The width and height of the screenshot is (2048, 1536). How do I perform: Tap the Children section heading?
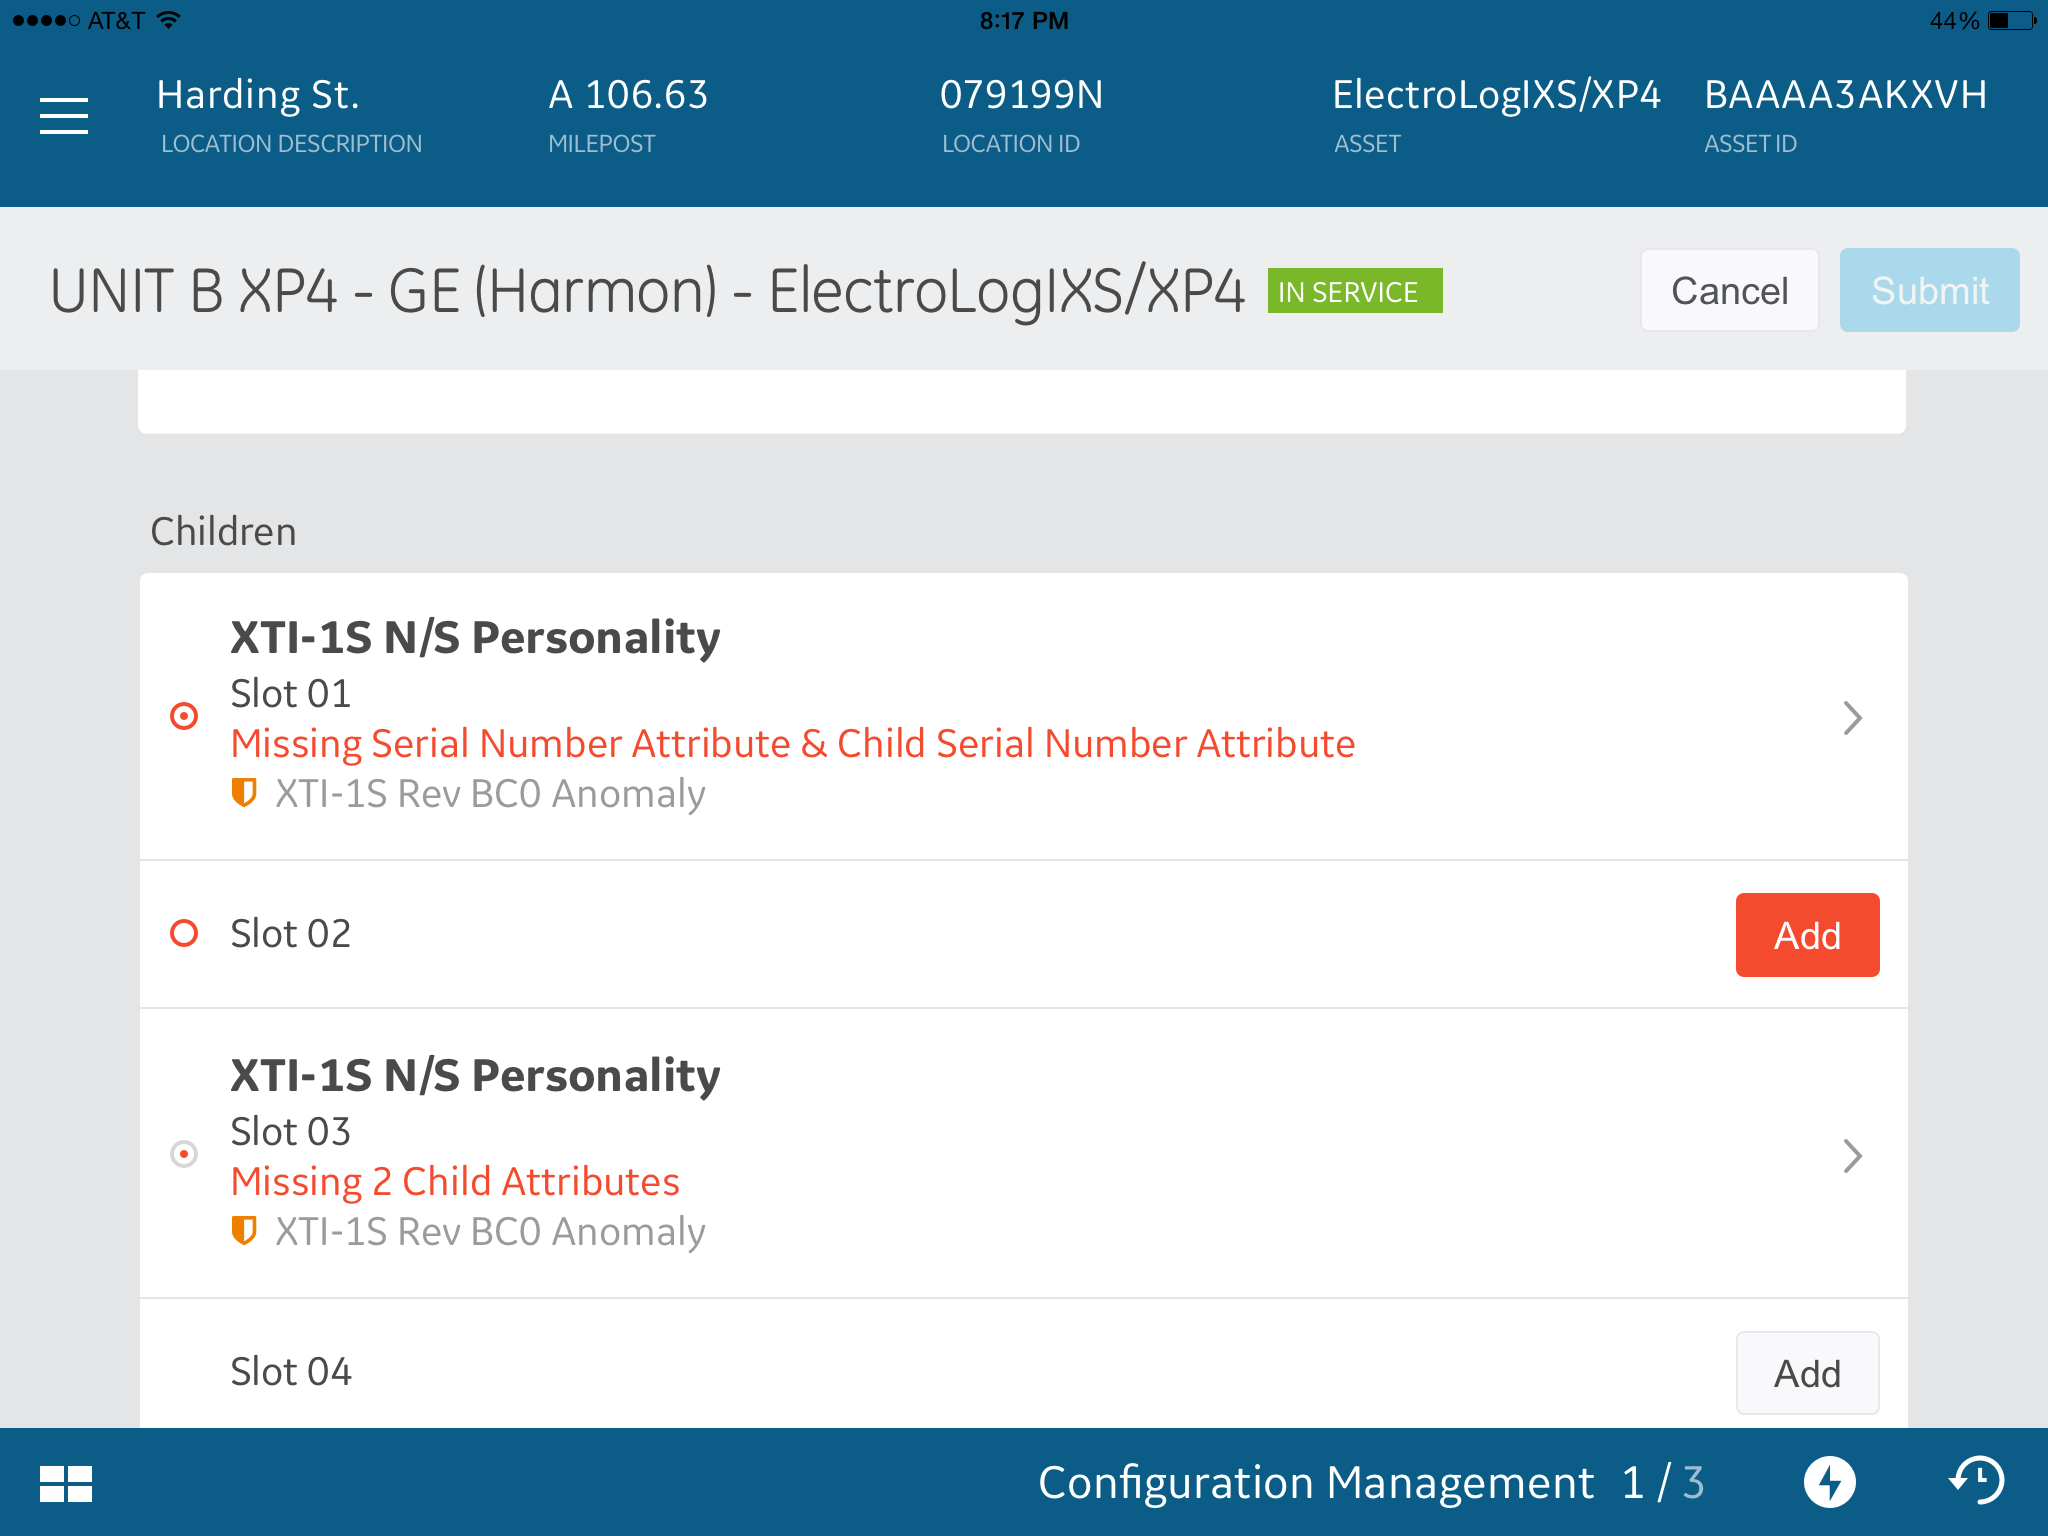(x=223, y=531)
